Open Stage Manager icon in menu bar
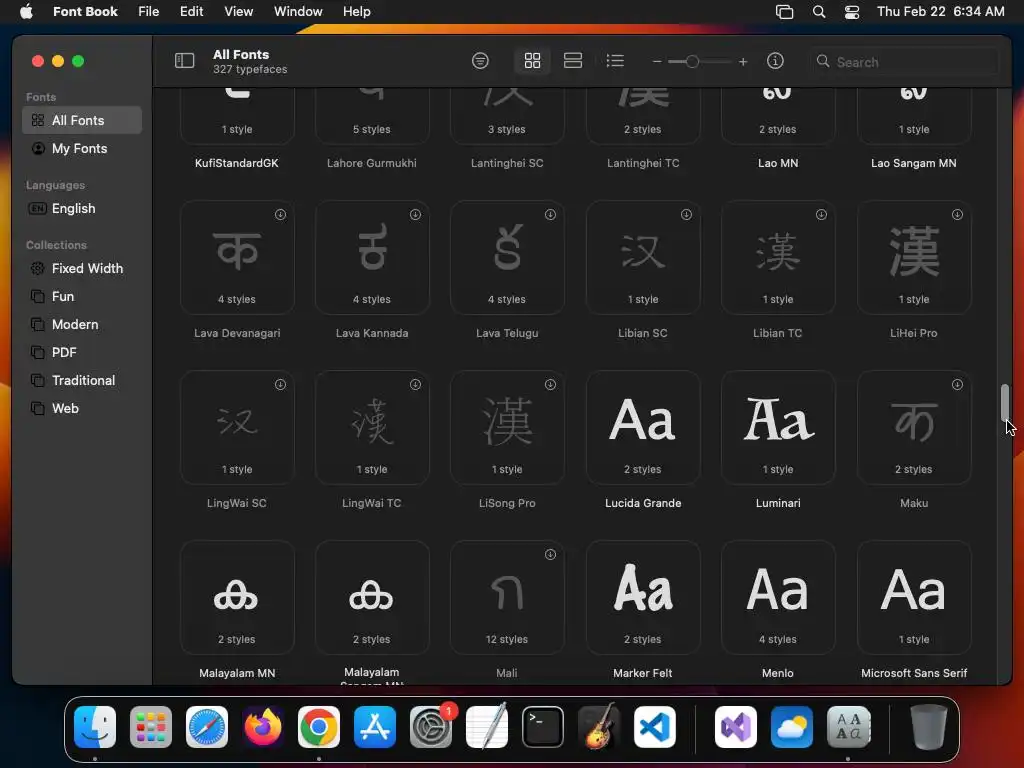The width and height of the screenshot is (1024, 768). pos(784,12)
